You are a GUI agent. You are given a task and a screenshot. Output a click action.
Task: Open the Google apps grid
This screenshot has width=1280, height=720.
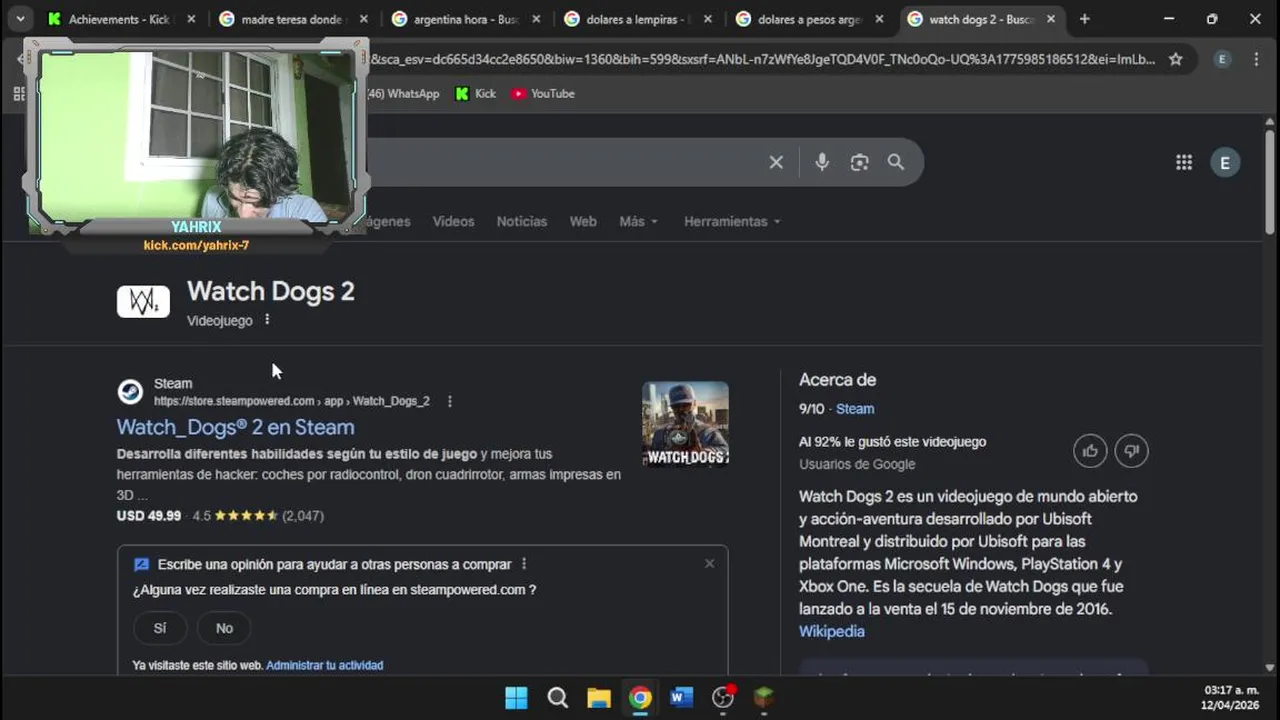tap(1184, 162)
